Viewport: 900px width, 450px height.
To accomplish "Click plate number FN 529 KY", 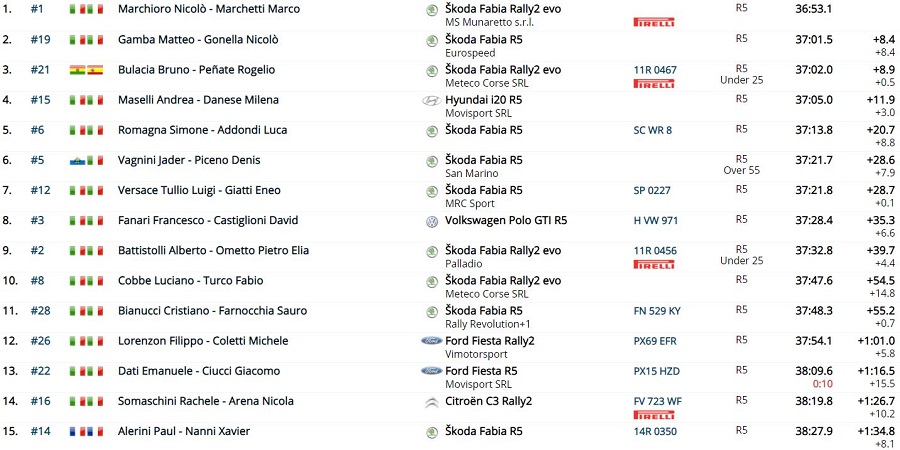I will [x=656, y=311].
